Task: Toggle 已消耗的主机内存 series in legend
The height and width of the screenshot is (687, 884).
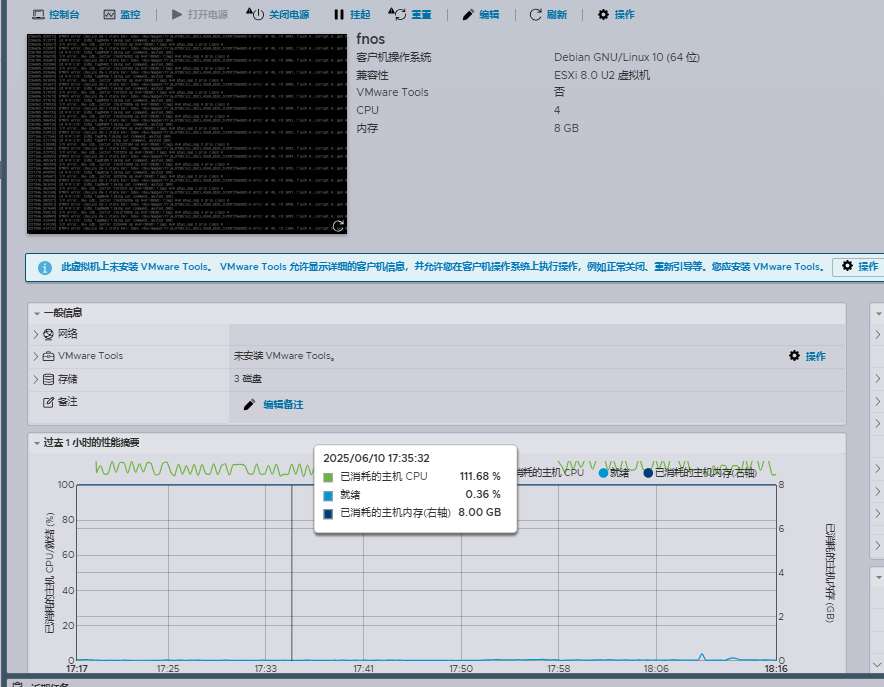Action: (x=648, y=472)
